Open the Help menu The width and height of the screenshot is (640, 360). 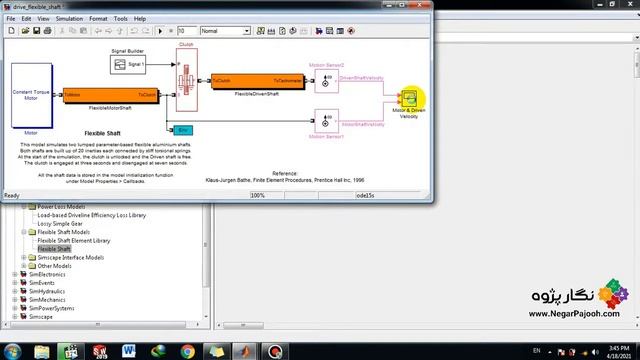point(140,19)
